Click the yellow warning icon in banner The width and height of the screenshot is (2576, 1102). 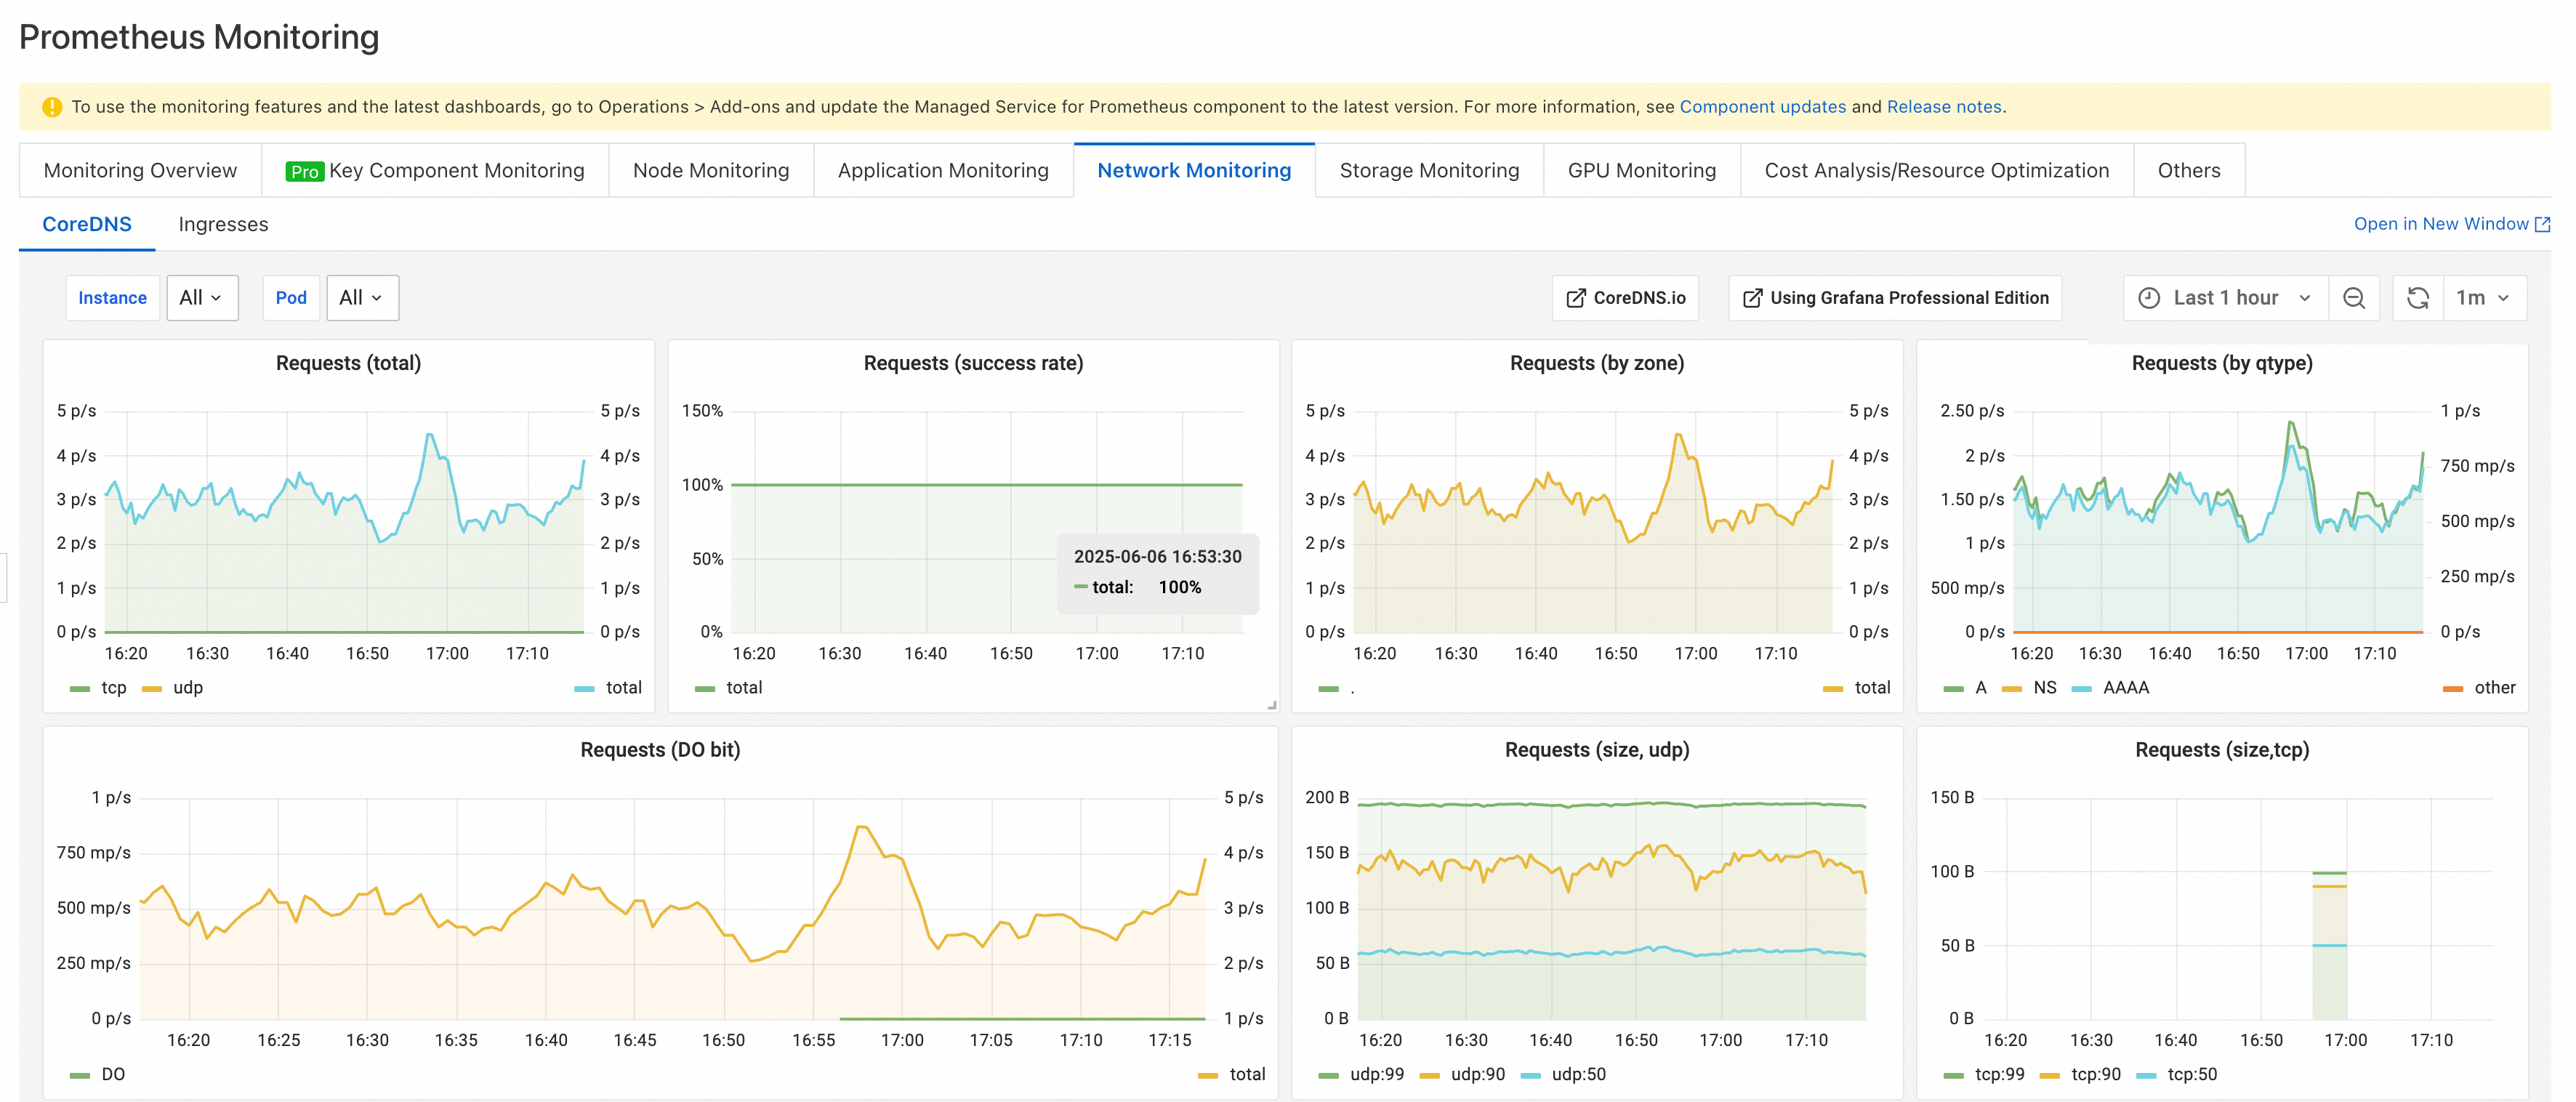pos(52,107)
